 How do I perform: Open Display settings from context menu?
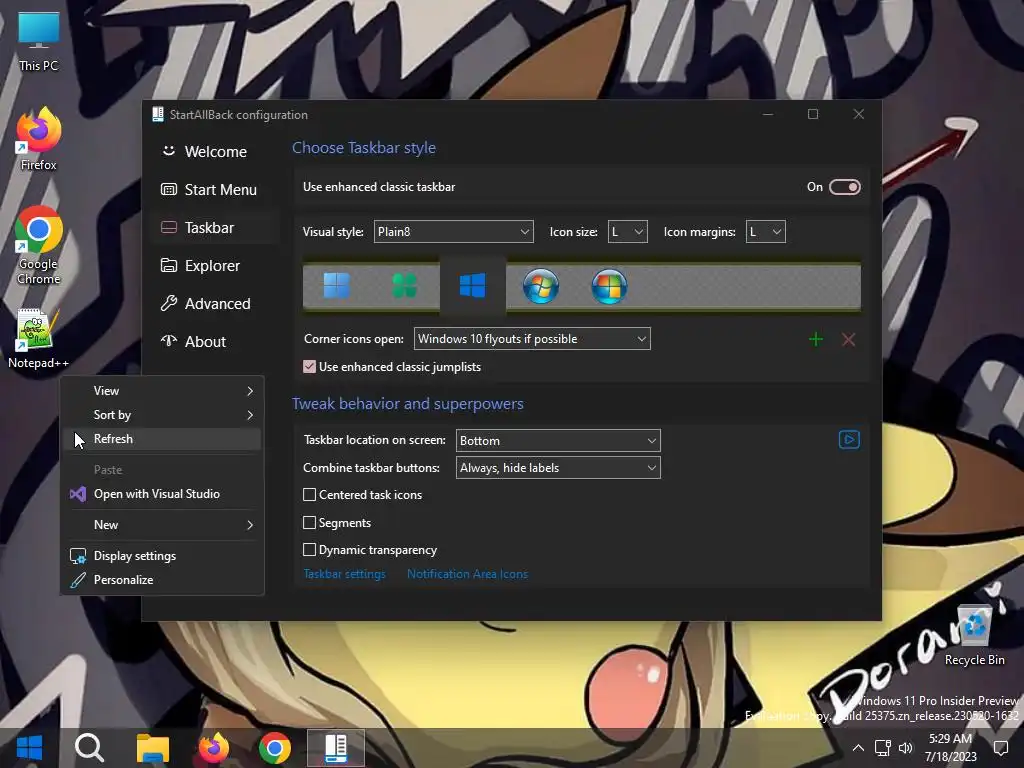tap(162, 556)
